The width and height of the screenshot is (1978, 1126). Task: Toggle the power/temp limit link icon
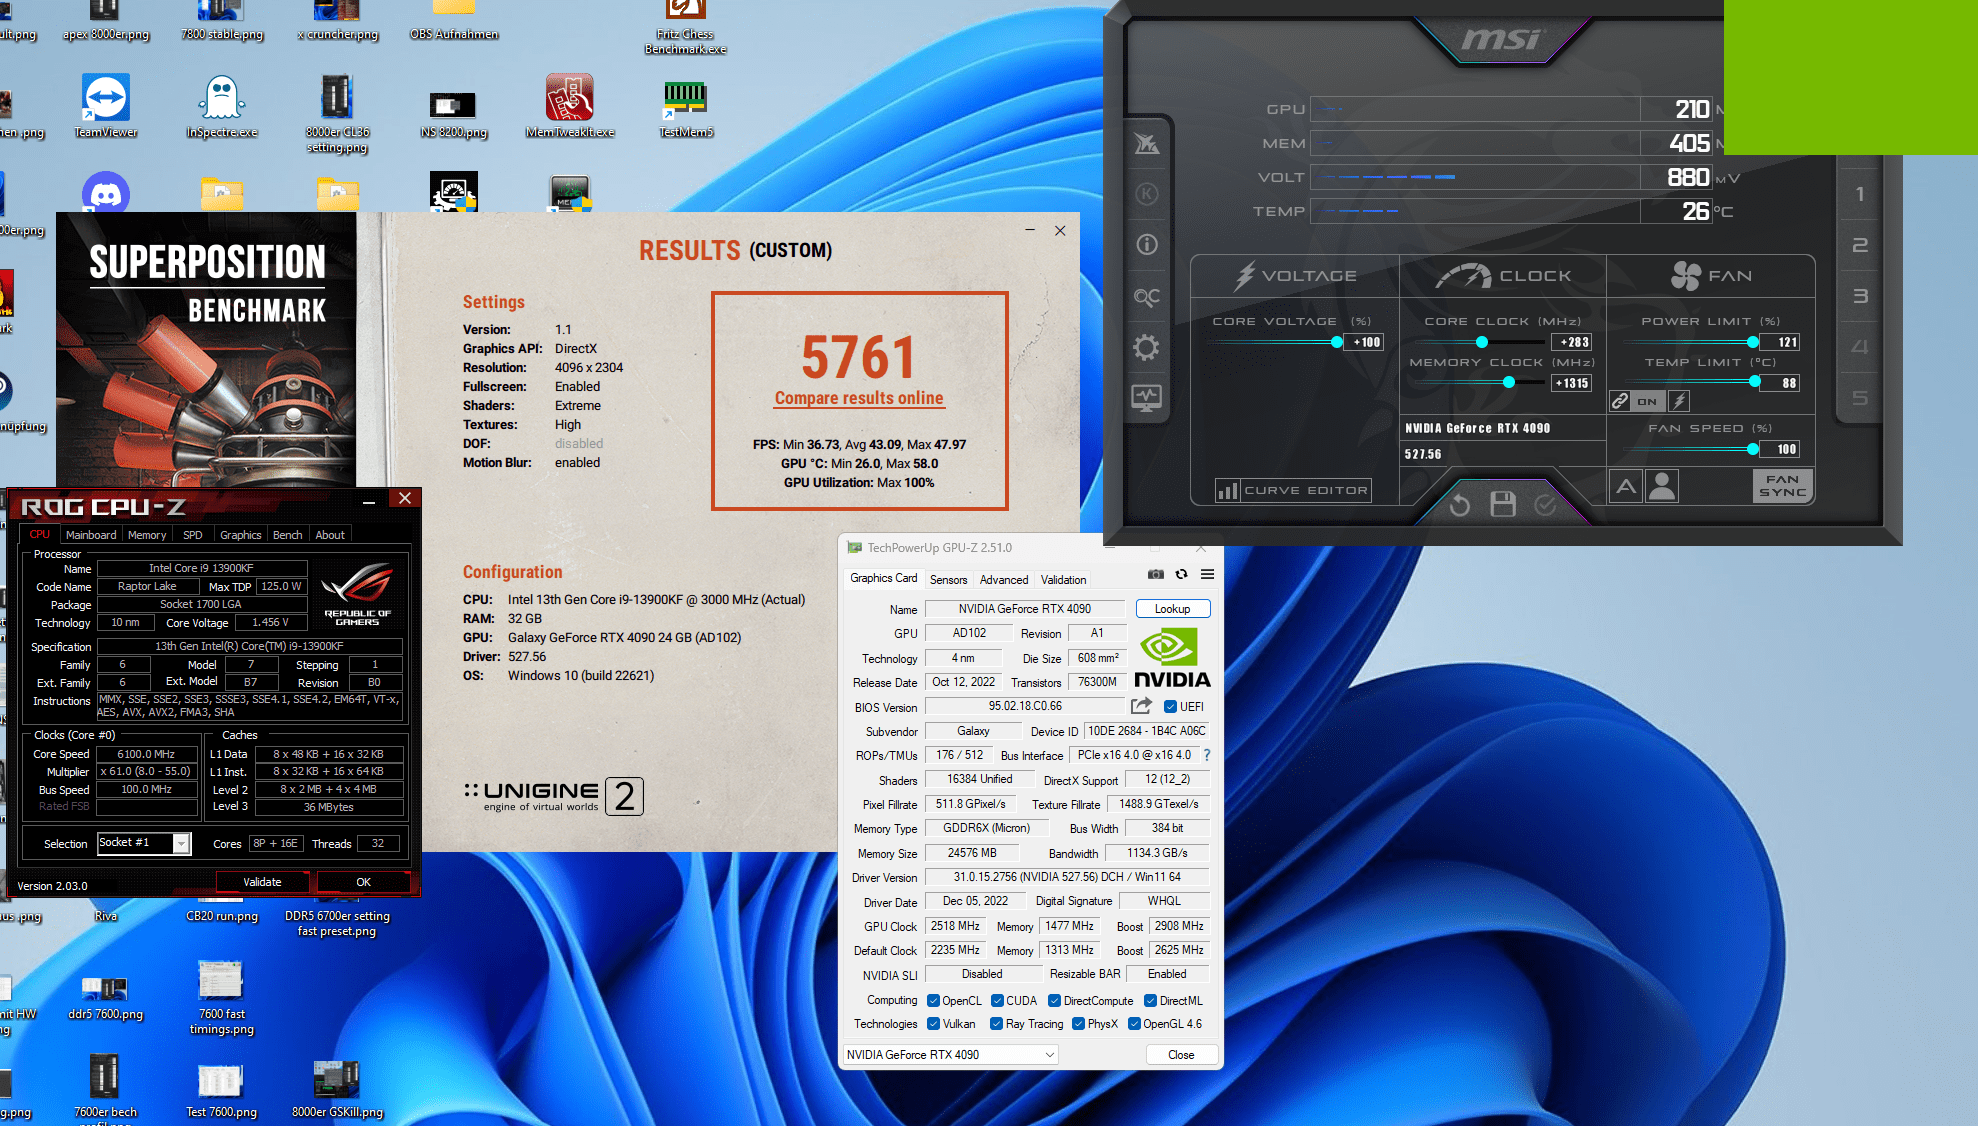pyautogui.click(x=1620, y=401)
